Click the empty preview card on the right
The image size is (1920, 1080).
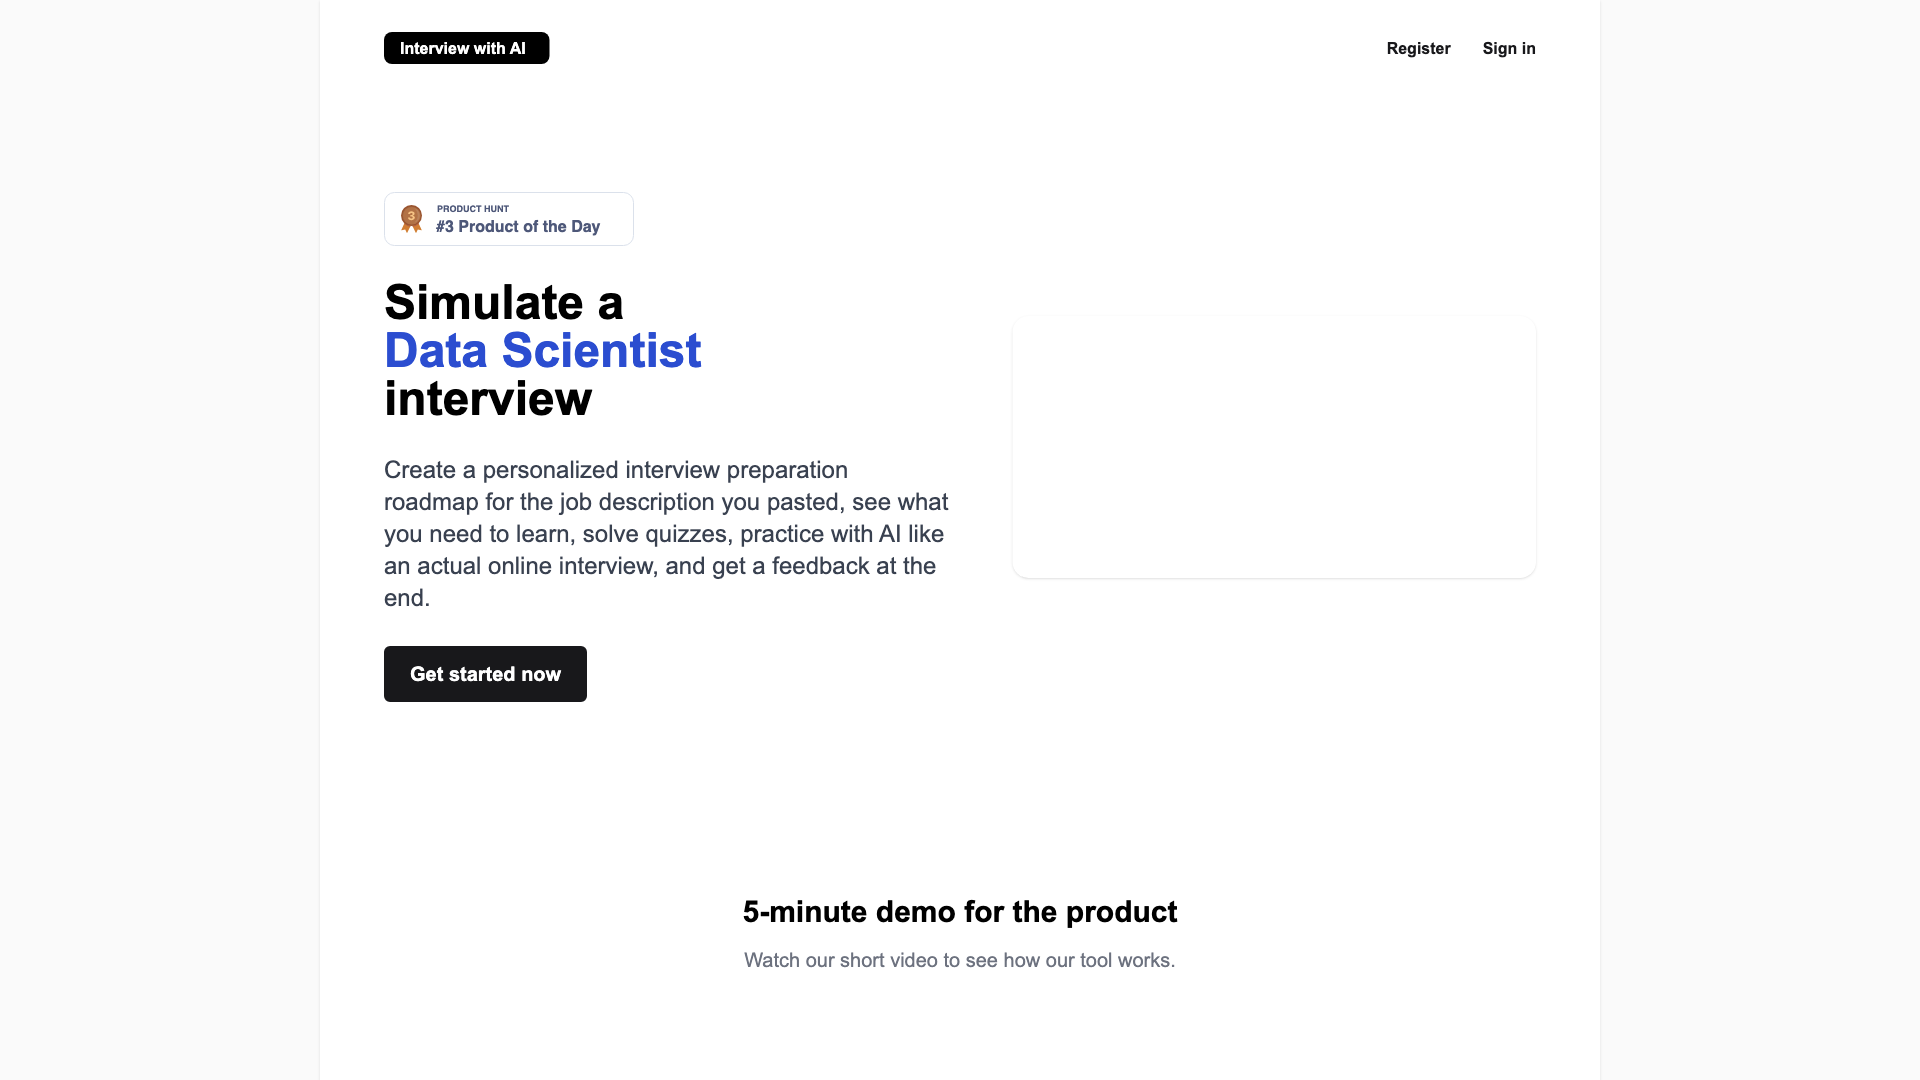[1273, 447]
